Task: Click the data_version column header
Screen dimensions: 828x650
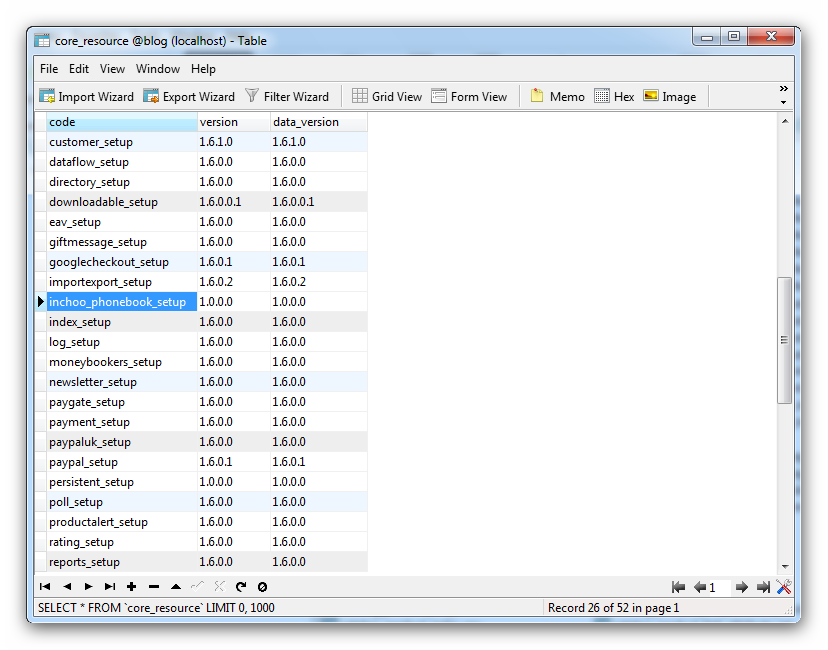Action: pos(318,122)
